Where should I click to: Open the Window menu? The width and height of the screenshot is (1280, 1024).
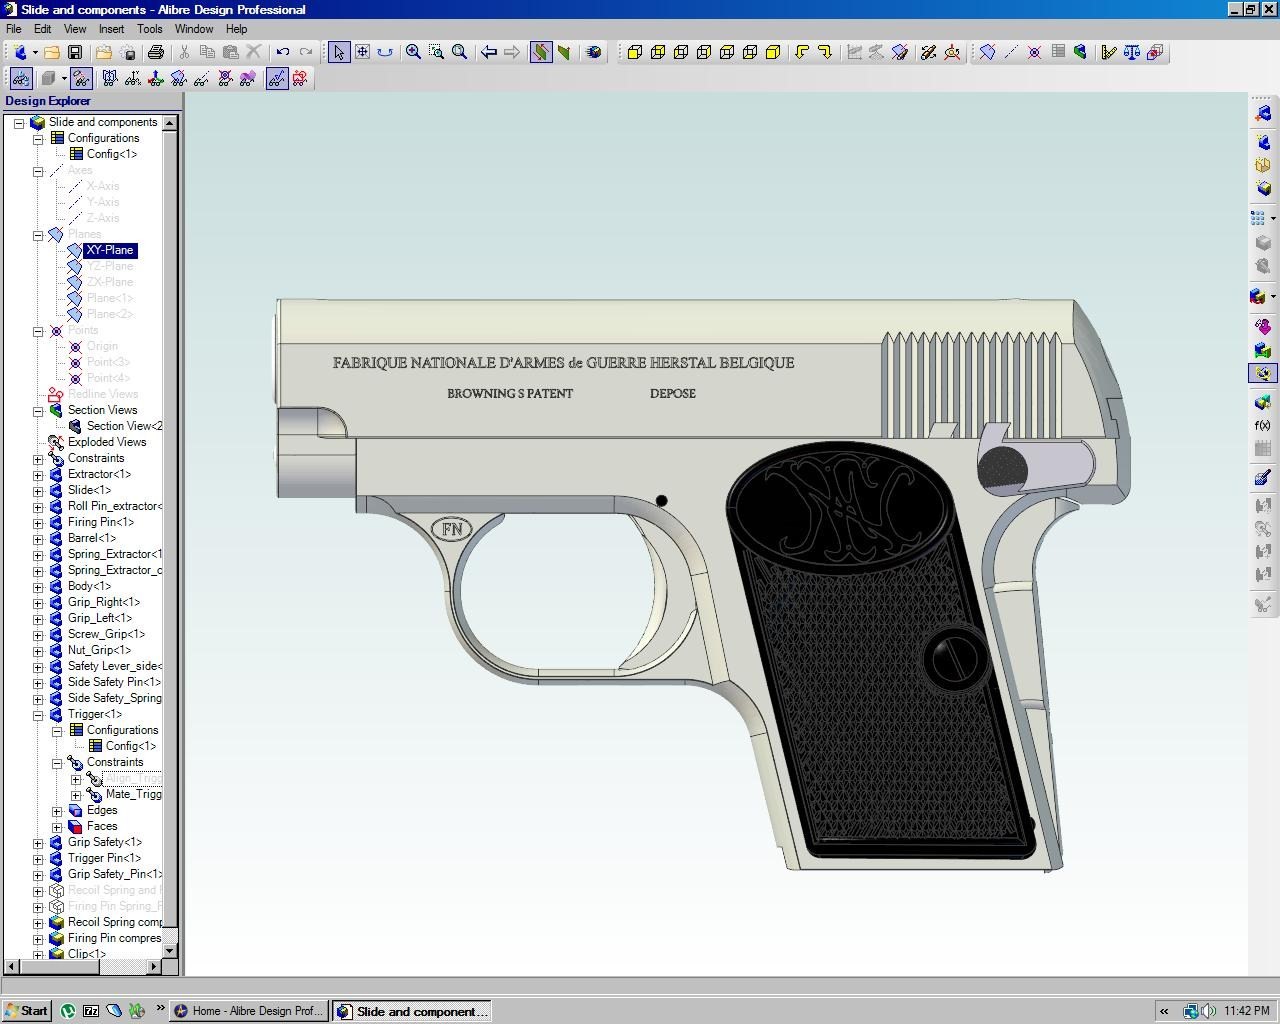point(194,29)
